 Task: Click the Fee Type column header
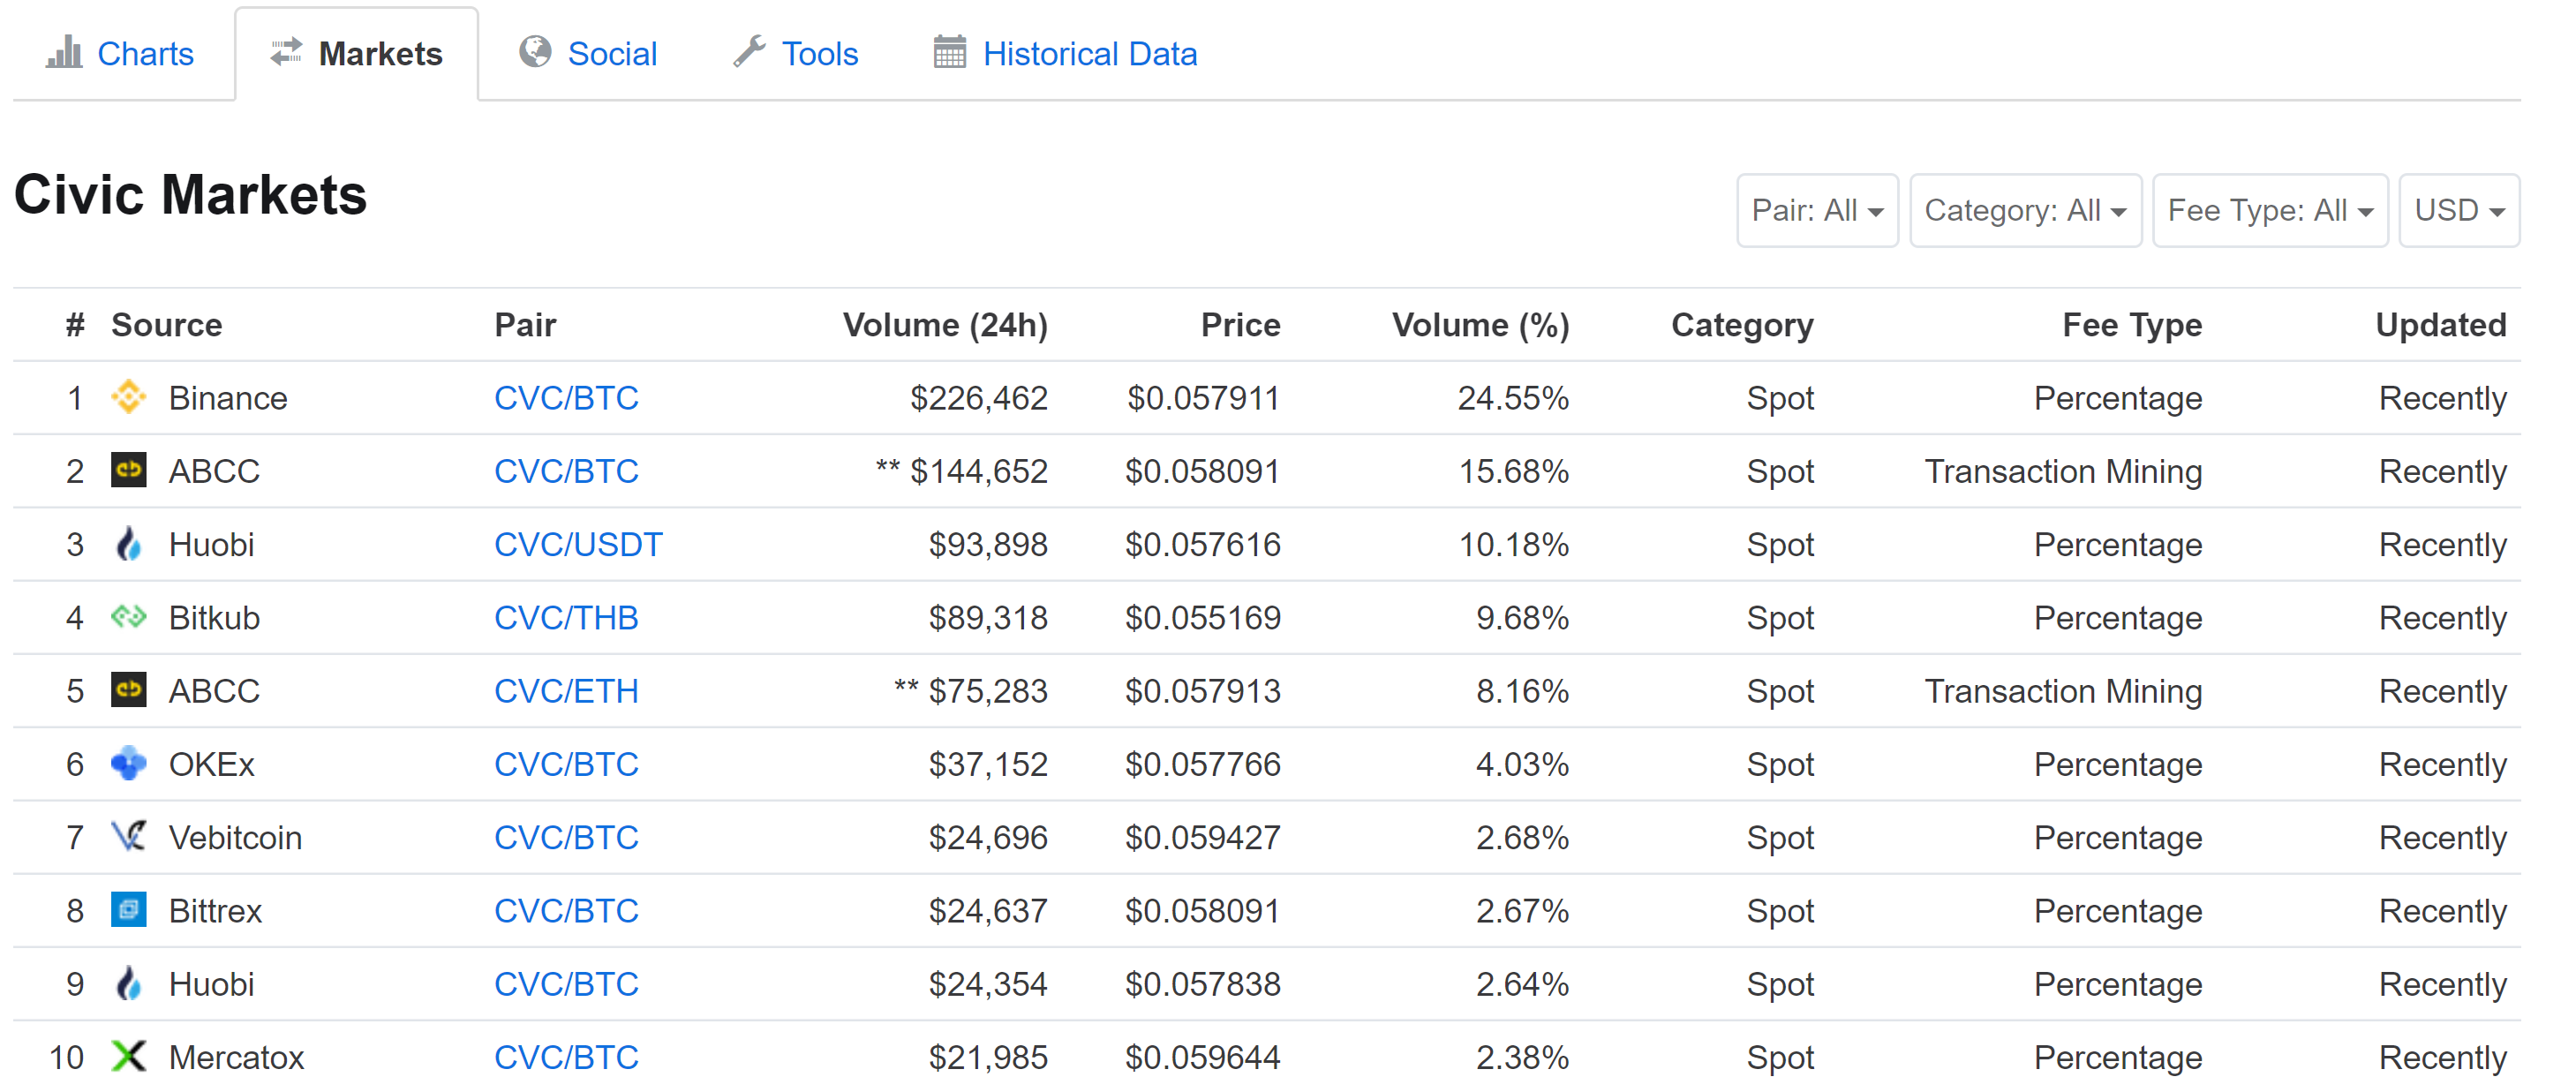(x=2132, y=326)
